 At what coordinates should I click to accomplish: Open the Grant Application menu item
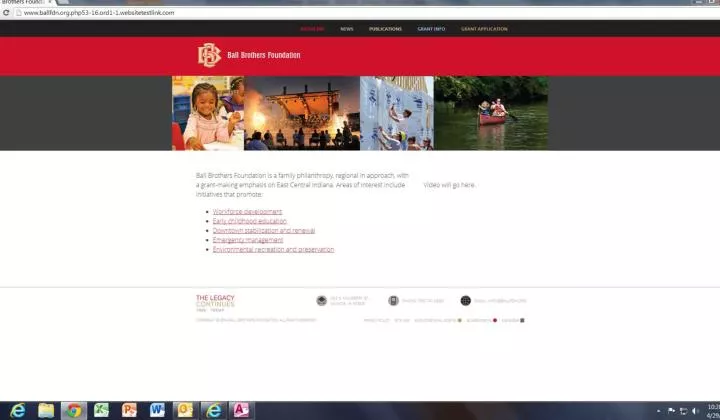click(x=484, y=29)
